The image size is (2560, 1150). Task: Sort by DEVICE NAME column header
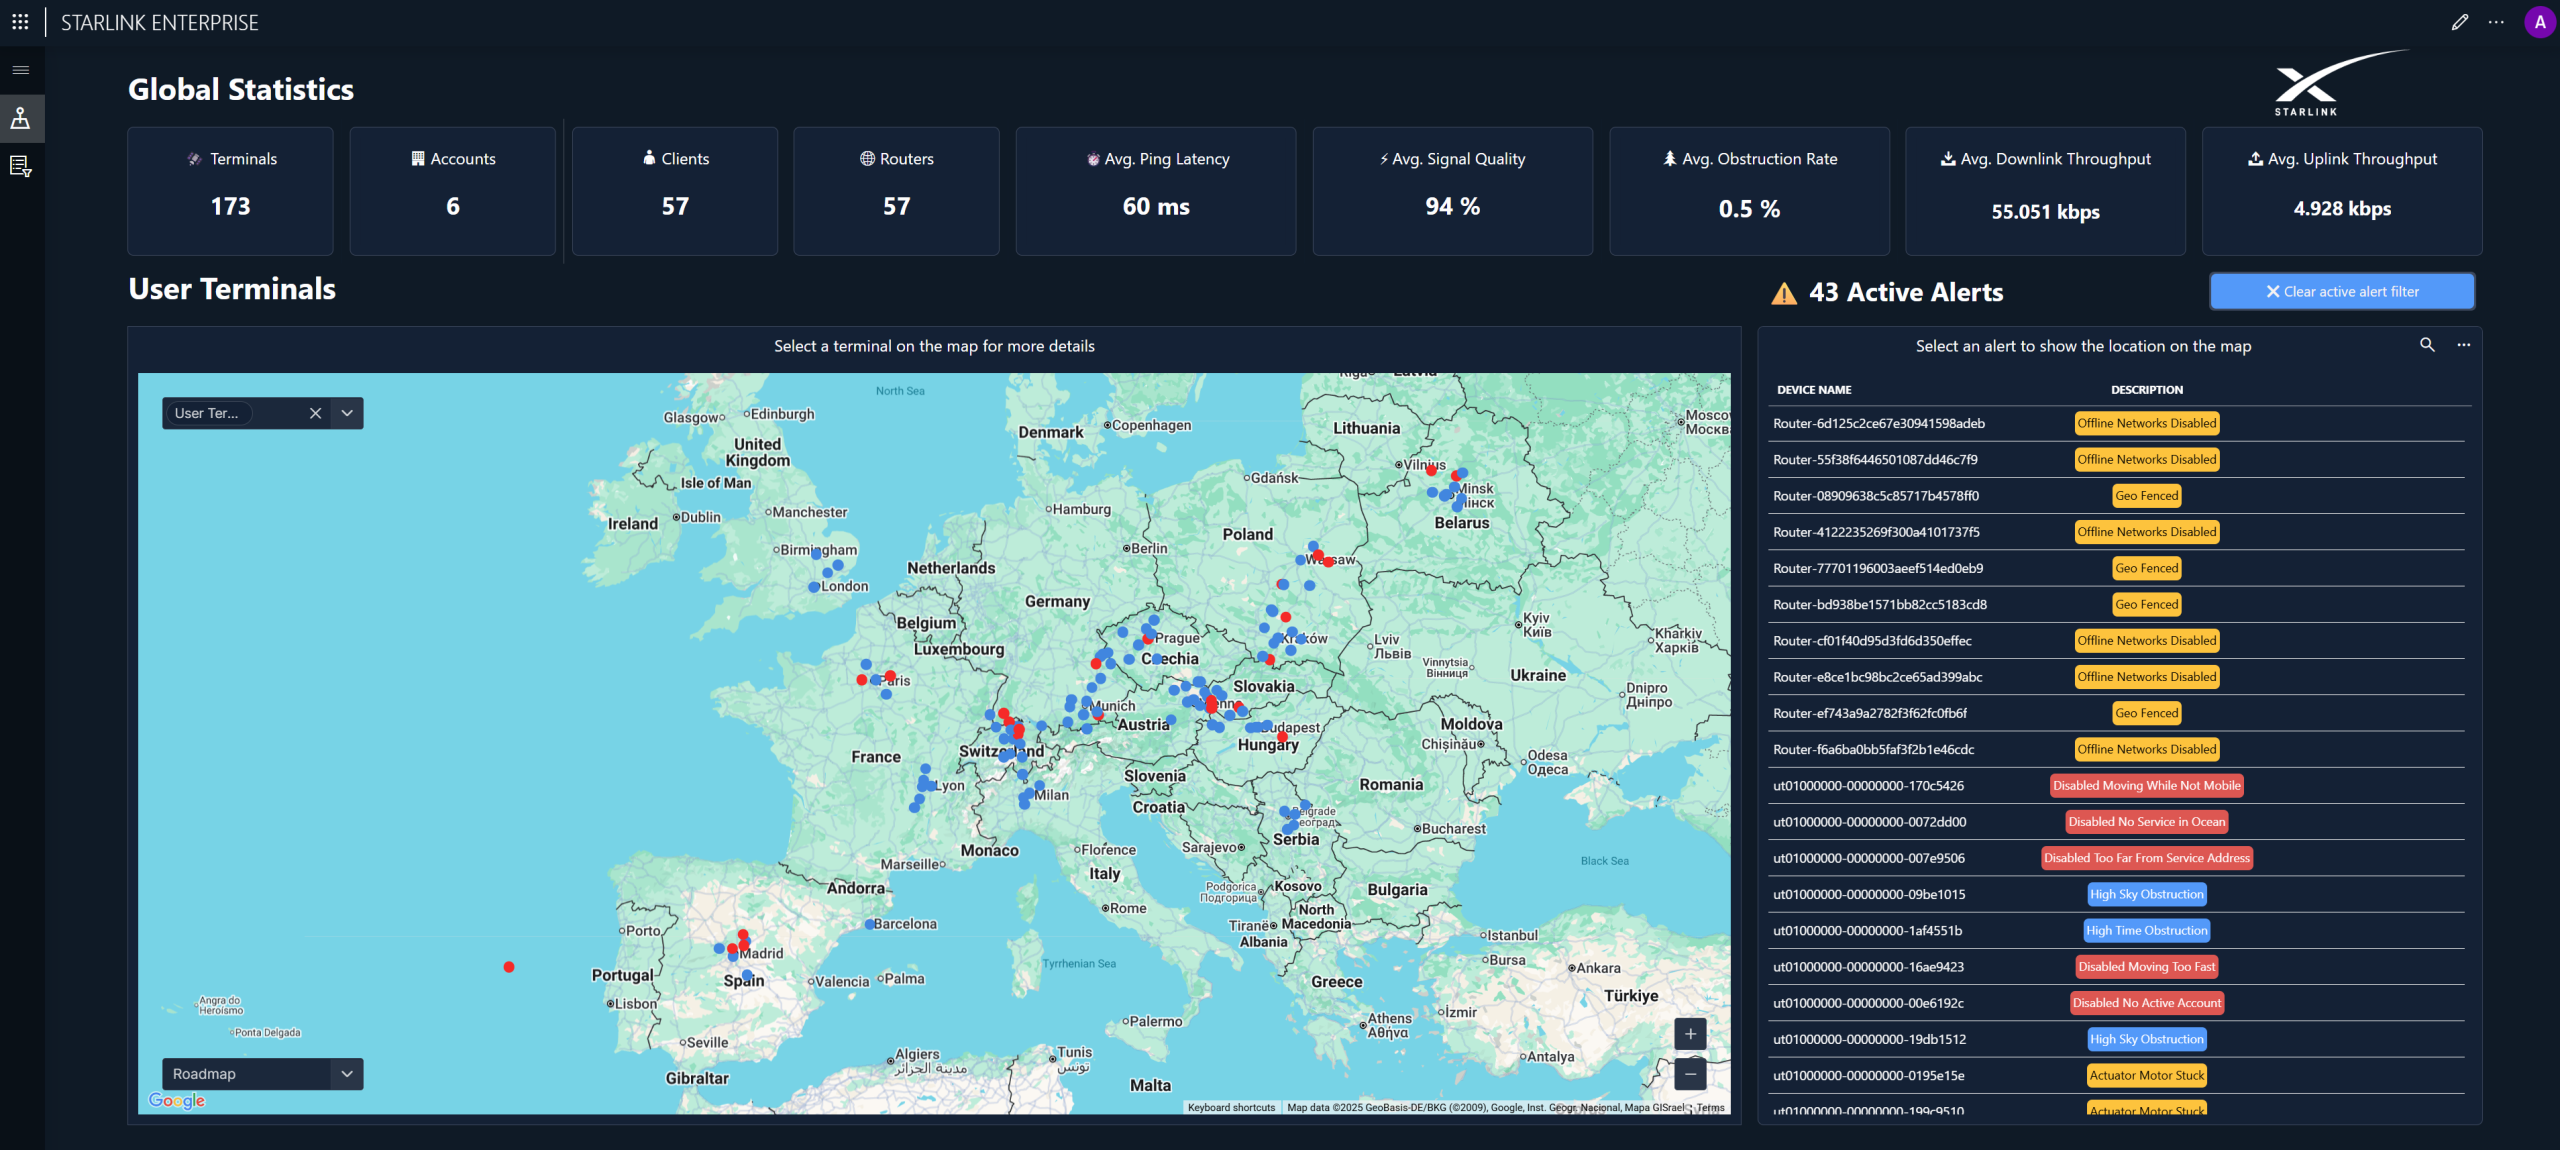(x=1814, y=390)
